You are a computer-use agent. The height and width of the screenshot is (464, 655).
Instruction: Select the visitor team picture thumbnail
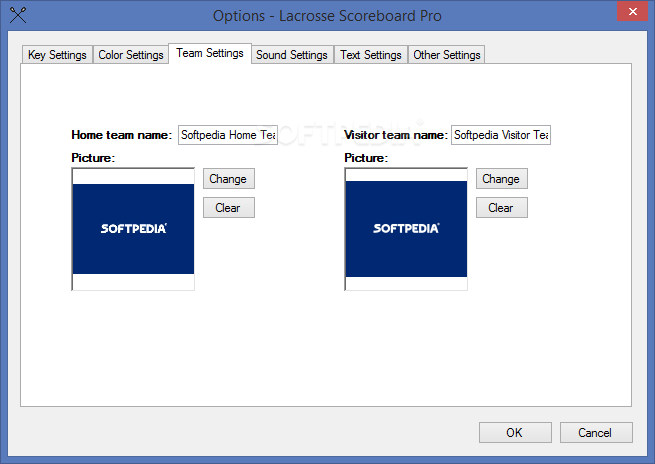tap(406, 229)
